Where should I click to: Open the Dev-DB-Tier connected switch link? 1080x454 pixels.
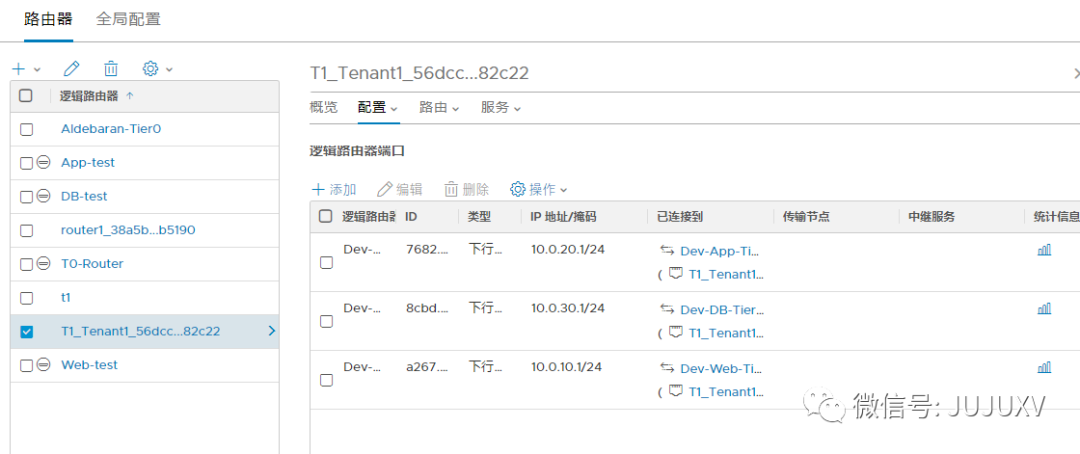[x=720, y=309]
